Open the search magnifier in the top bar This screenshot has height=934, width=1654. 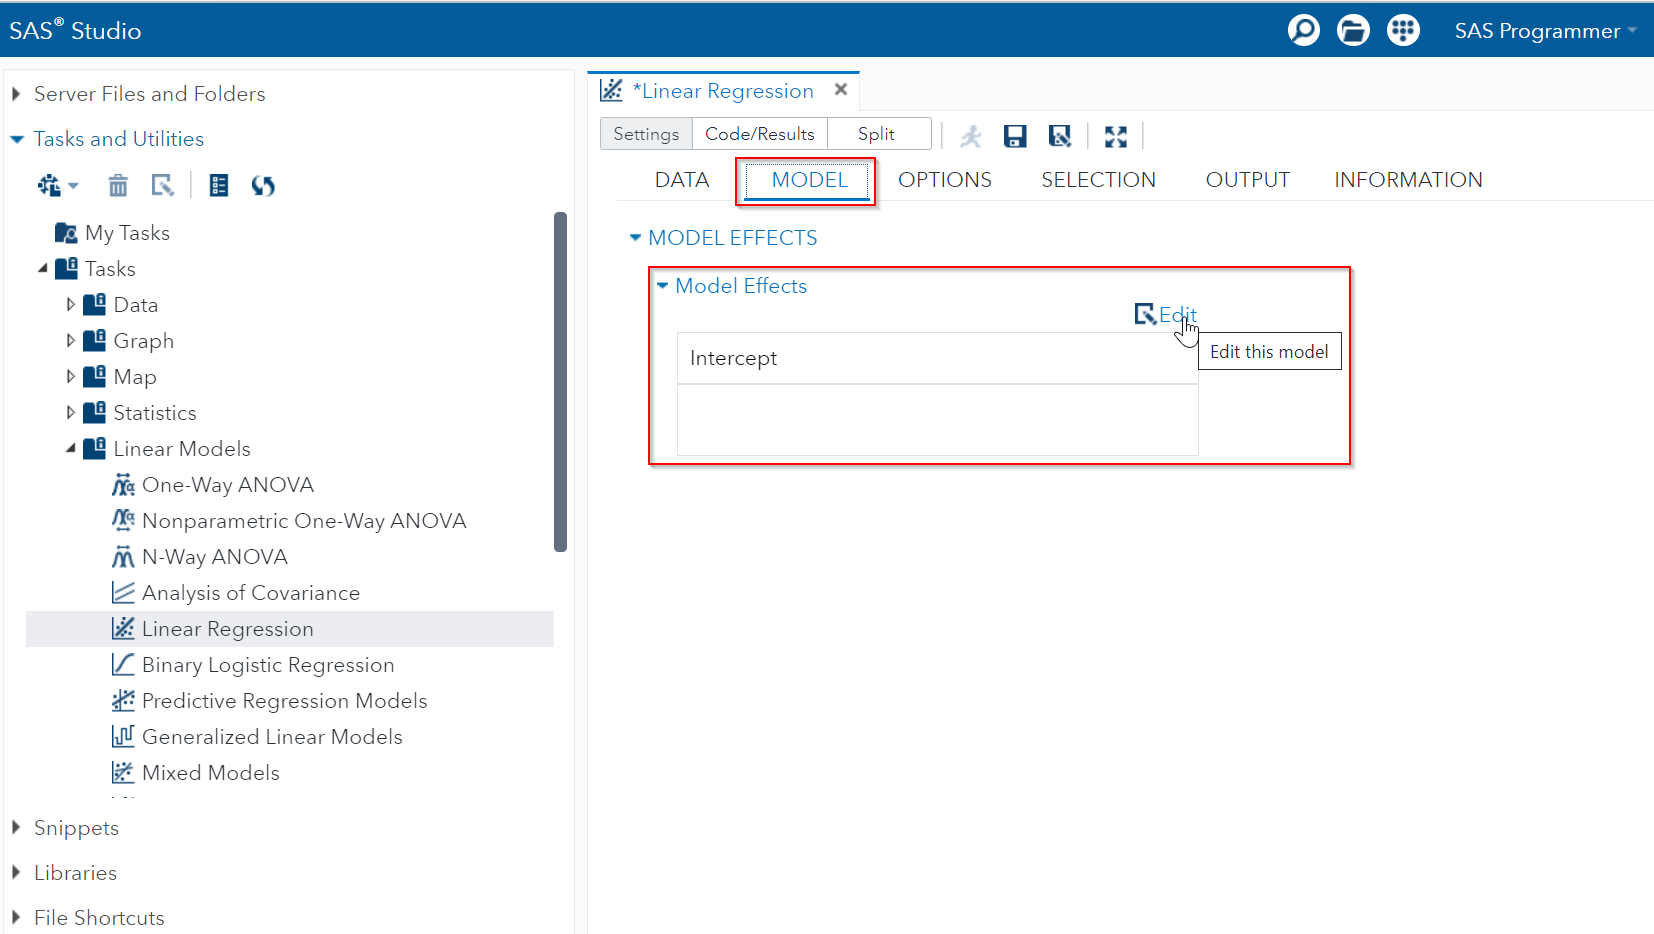pyautogui.click(x=1303, y=30)
